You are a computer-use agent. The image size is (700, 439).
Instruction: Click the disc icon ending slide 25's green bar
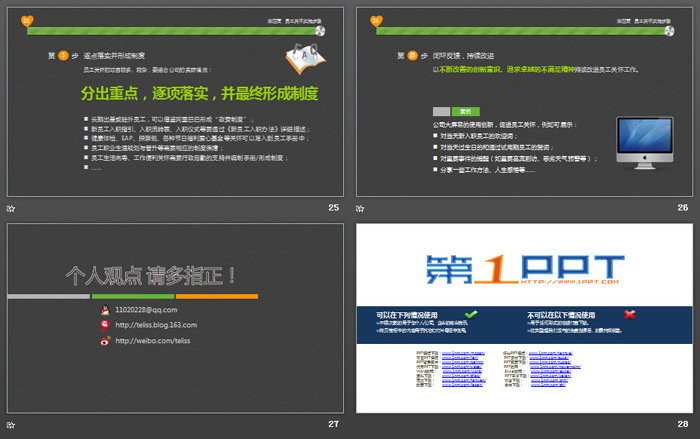tap(320, 31)
